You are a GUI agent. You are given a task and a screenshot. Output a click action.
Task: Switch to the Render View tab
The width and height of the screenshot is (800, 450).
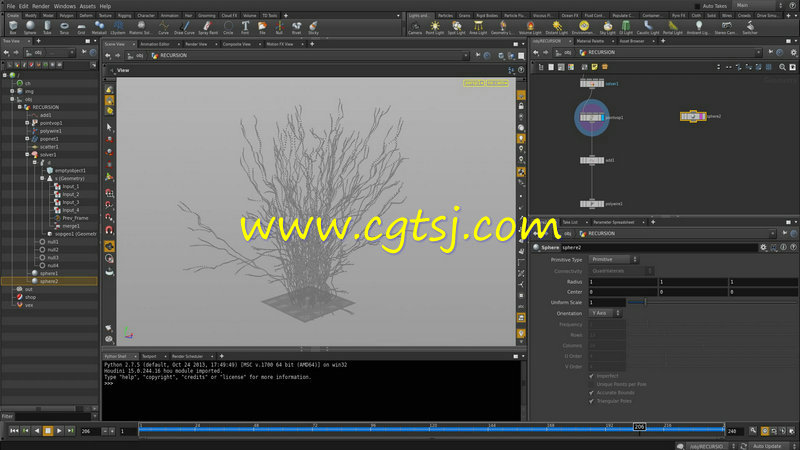tap(196, 44)
